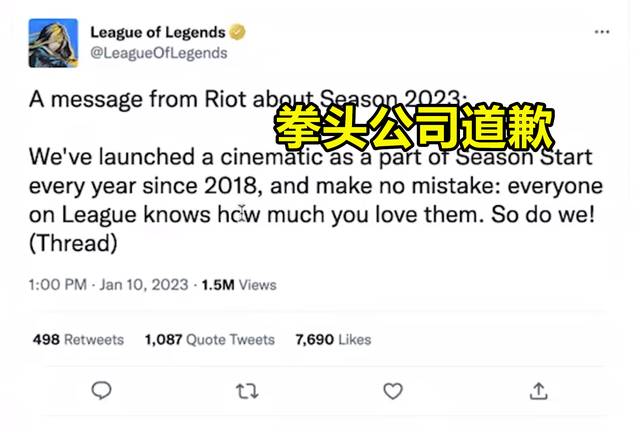Click the yellow Chinese caption overlay
The image size is (640, 432).
click(414, 127)
